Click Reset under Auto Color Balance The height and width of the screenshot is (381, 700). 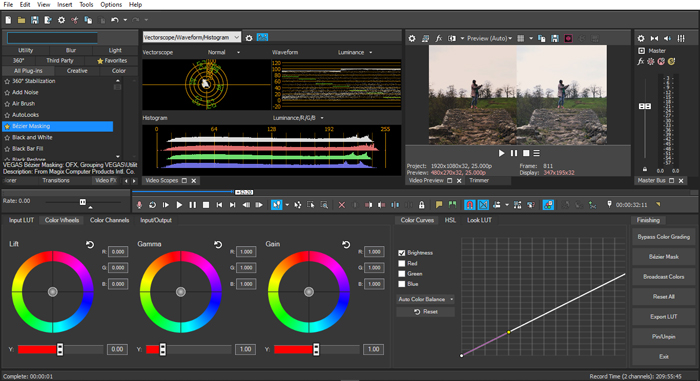tap(425, 312)
